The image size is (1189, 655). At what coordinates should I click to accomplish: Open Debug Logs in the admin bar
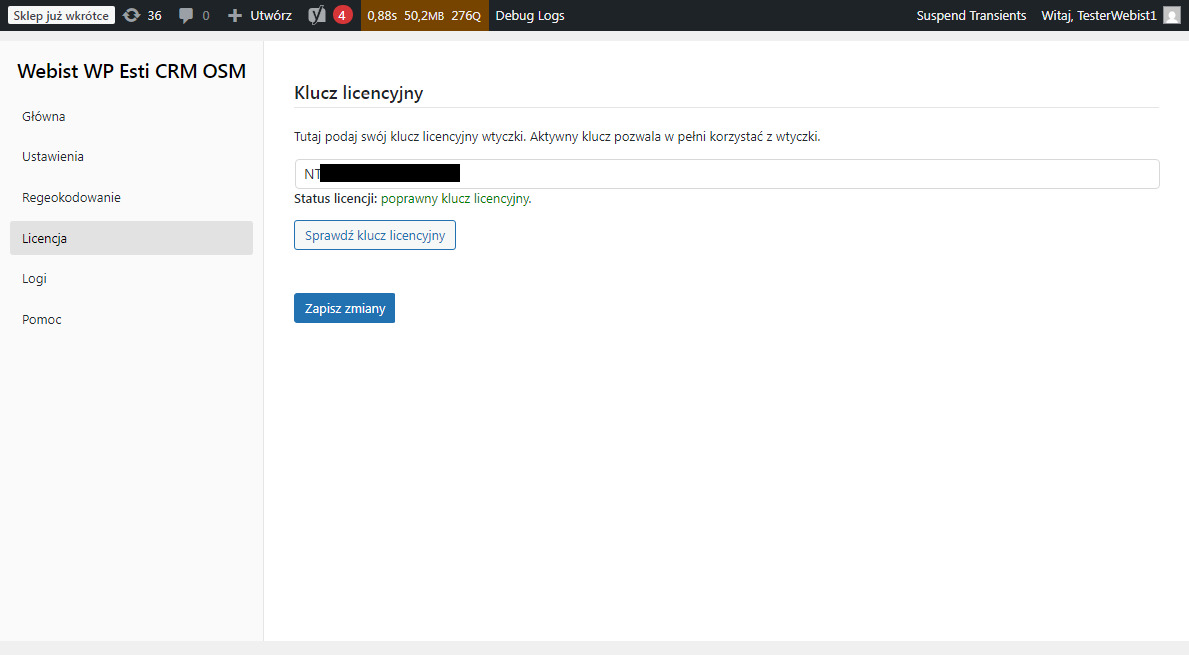pos(529,16)
